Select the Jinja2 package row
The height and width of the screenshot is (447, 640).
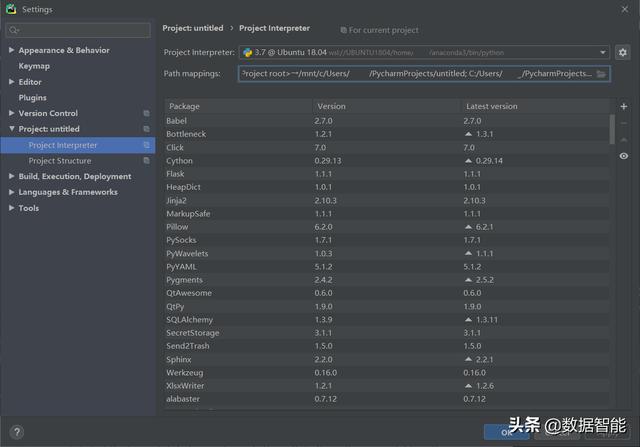pos(387,200)
